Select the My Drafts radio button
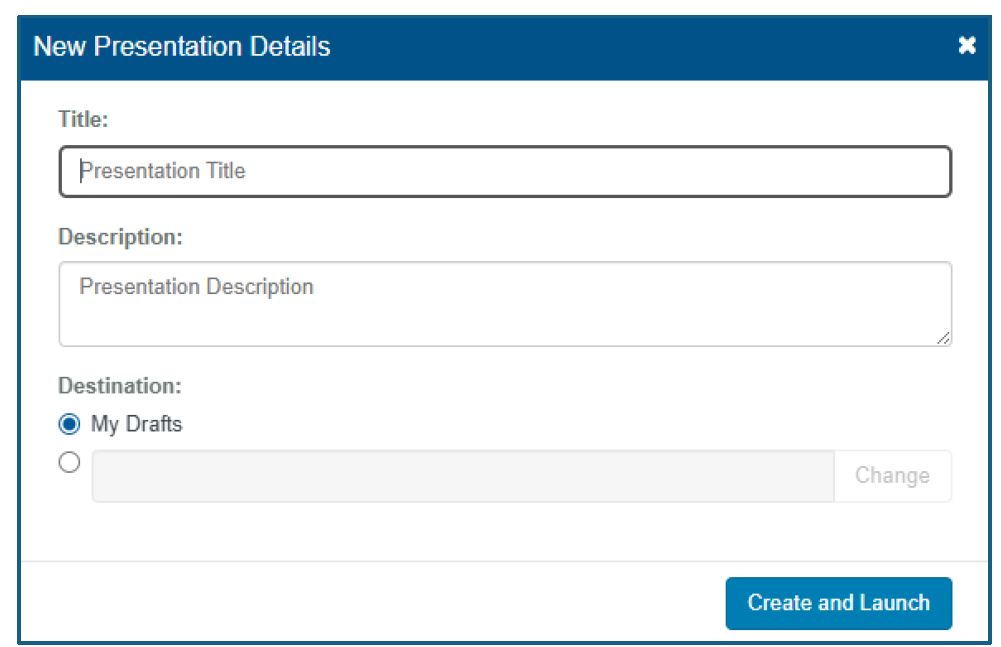Viewport: 1001px width, 647px height. tap(69, 424)
